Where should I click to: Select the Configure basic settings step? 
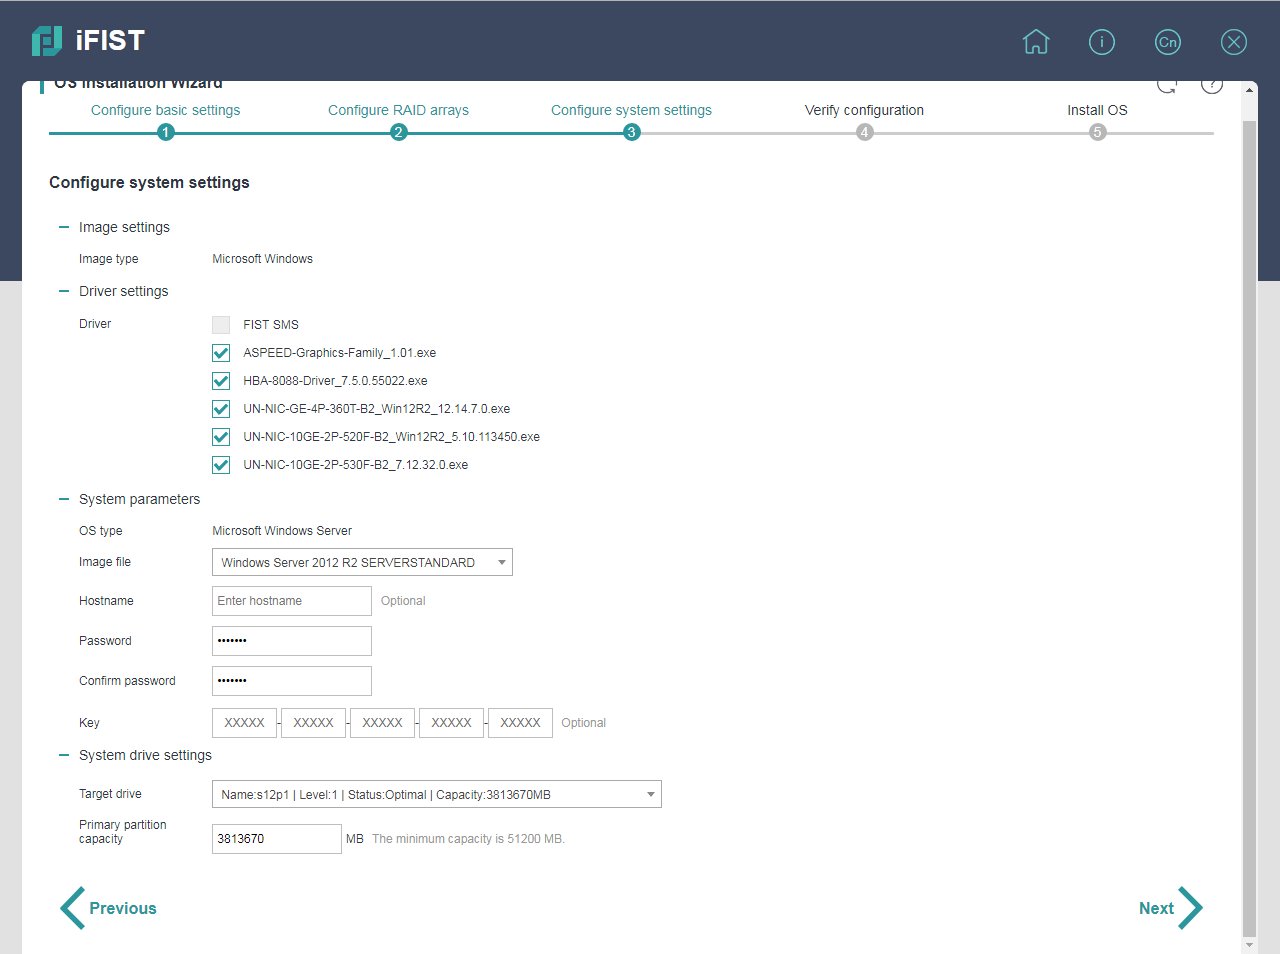point(166,110)
